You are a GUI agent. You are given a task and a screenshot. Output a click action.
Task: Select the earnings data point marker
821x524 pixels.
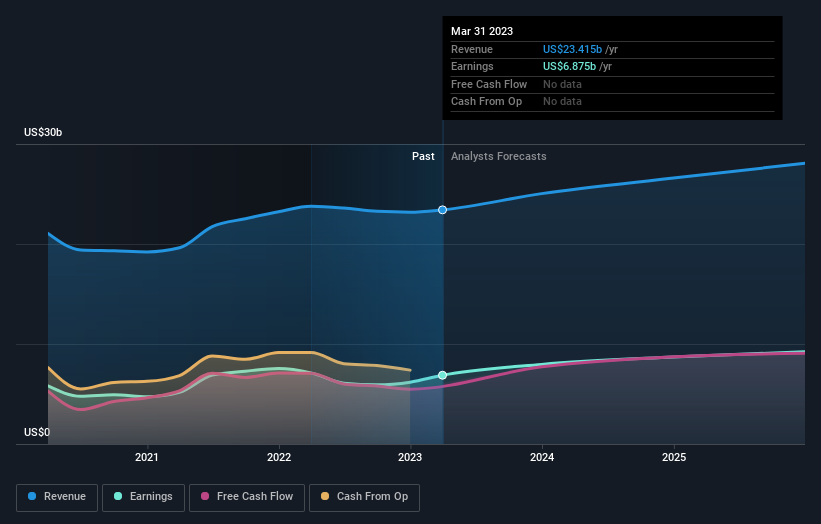click(442, 375)
